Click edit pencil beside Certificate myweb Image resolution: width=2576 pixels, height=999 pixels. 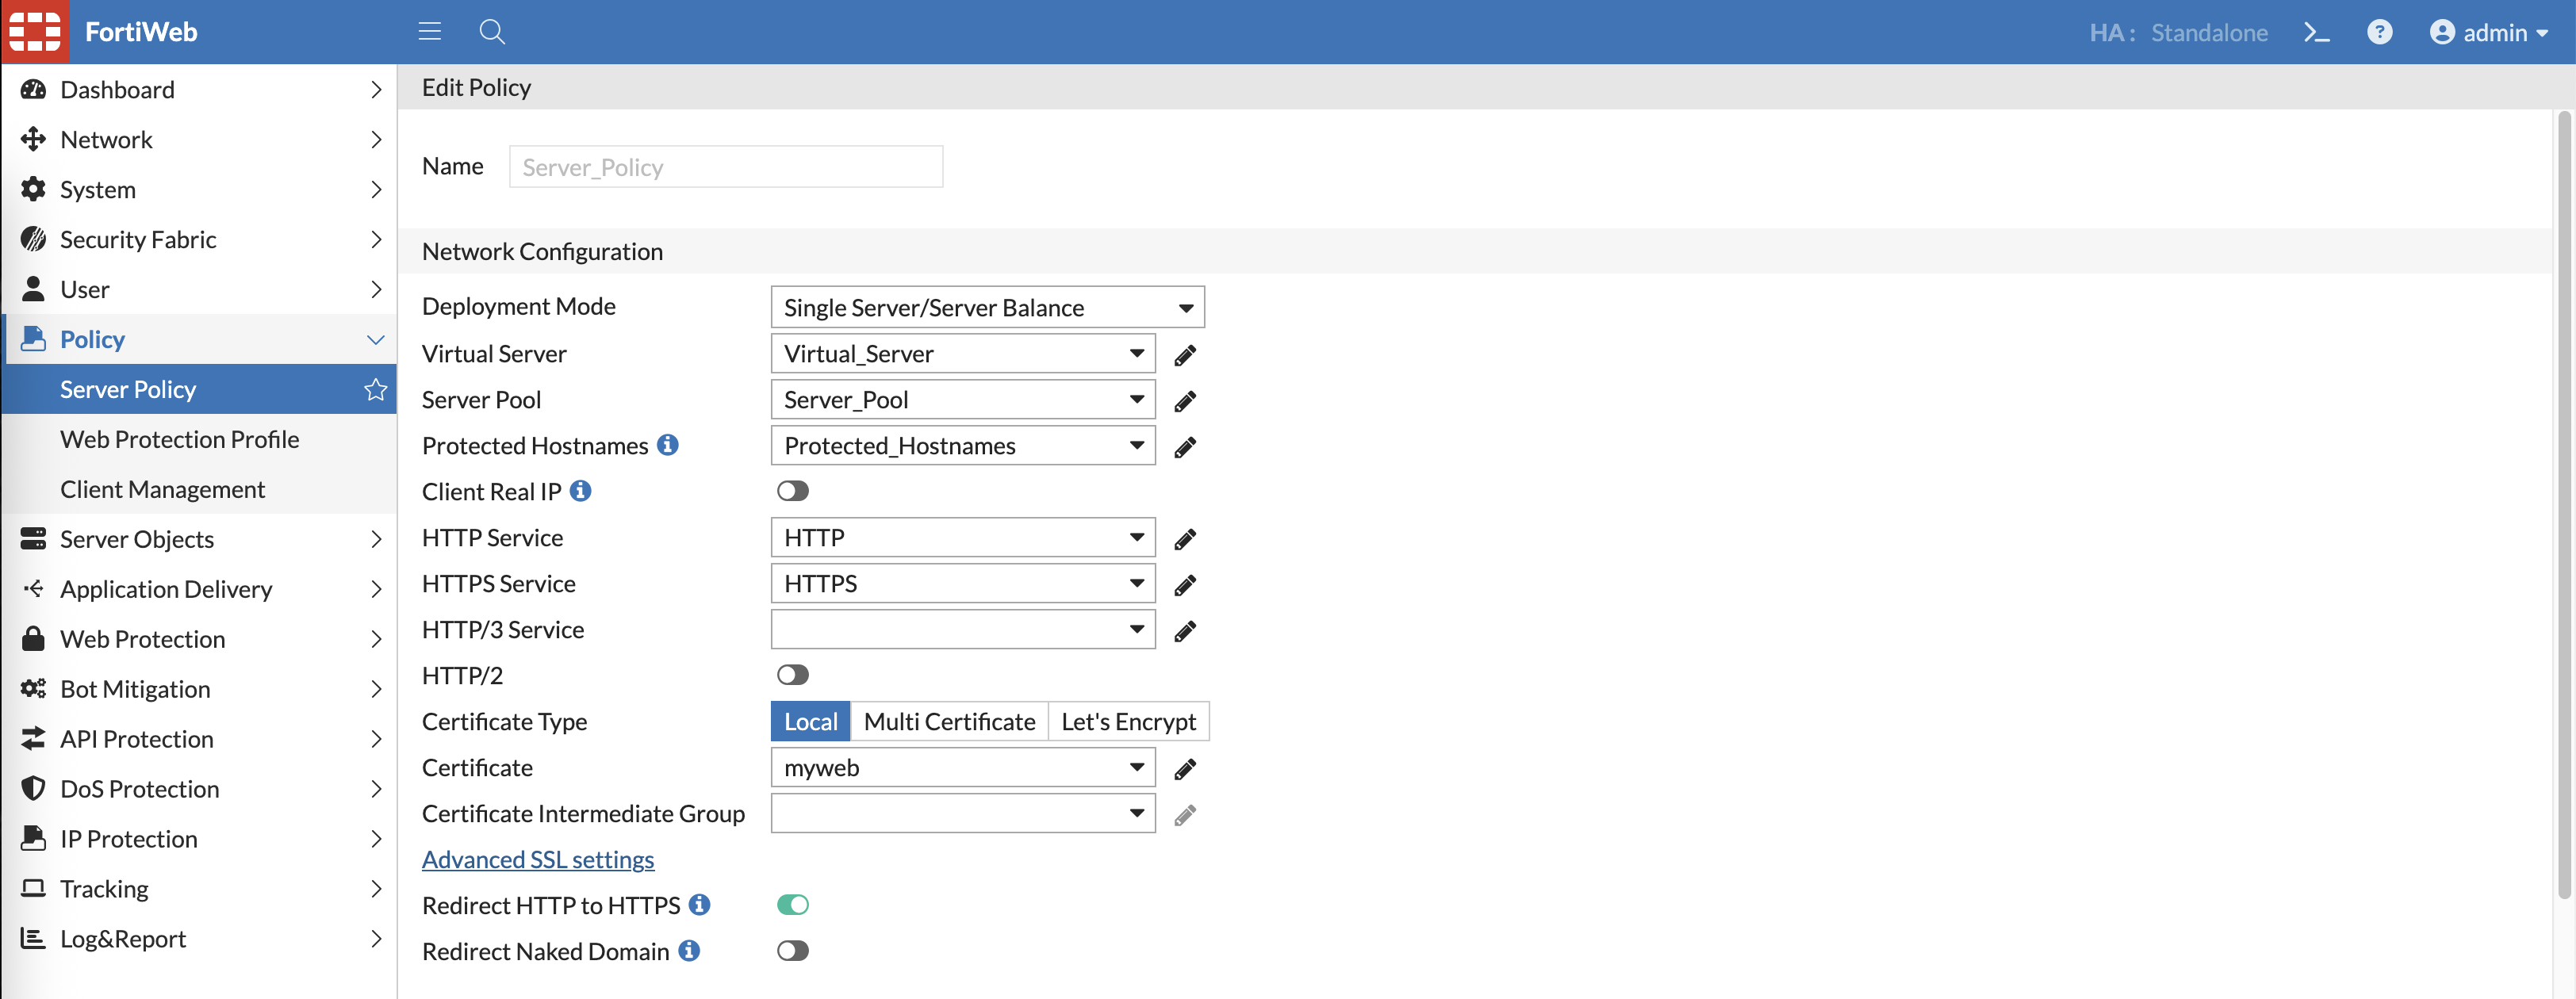(1185, 769)
